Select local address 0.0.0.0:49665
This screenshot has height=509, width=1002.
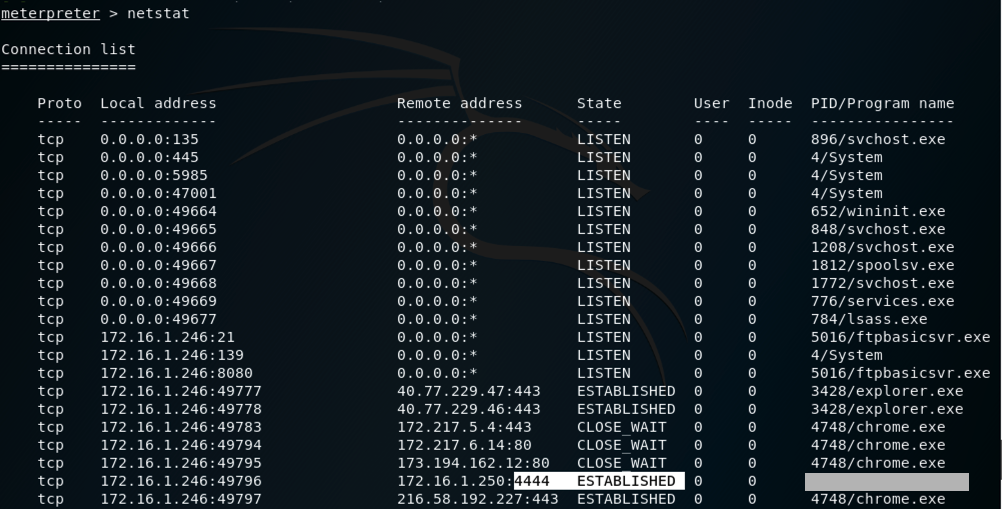158,229
